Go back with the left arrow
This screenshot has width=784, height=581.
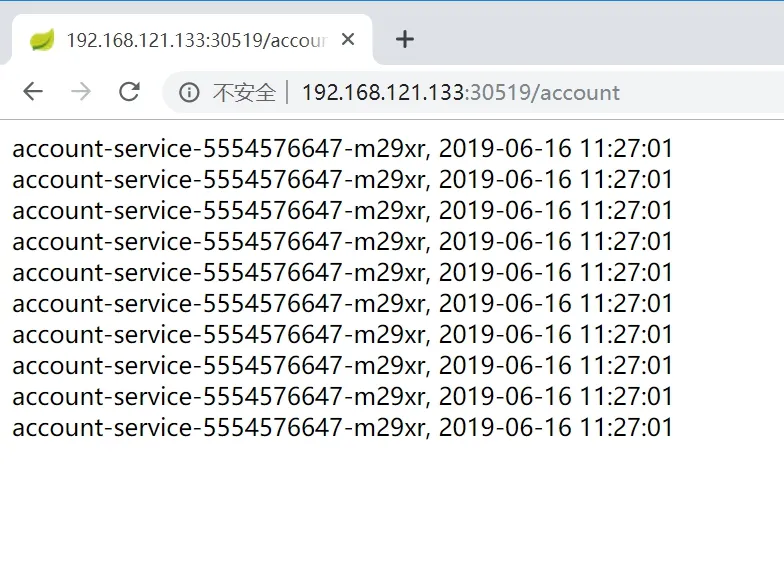[x=33, y=92]
